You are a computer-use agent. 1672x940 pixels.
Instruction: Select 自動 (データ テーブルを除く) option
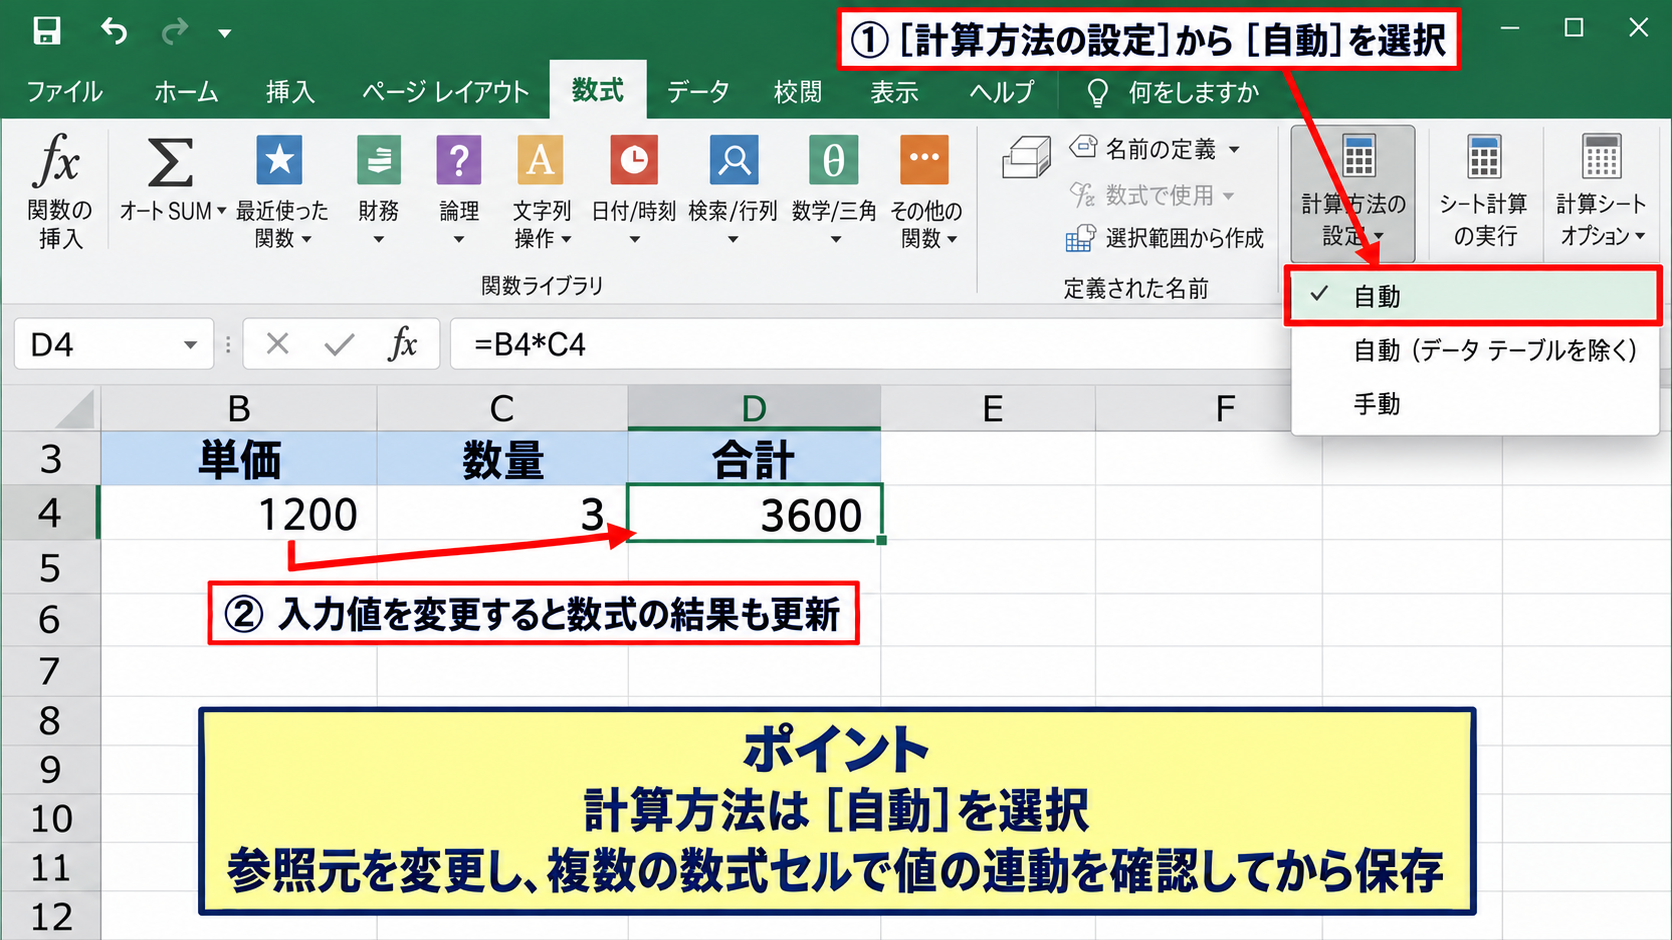(1475, 350)
